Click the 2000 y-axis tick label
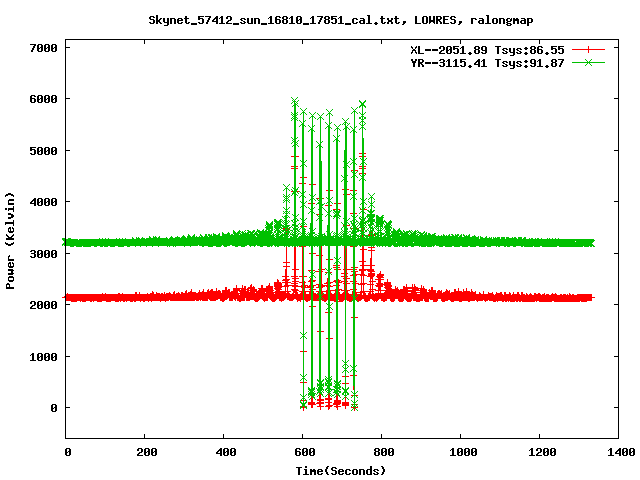Viewport: 640px width, 480px height. (43, 305)
